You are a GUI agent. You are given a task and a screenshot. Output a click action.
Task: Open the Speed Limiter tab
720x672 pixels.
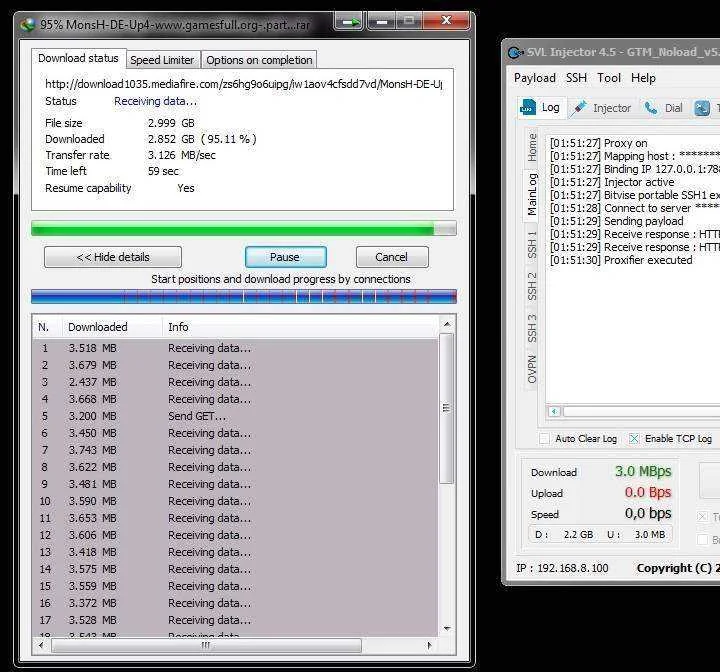point(162,60)
